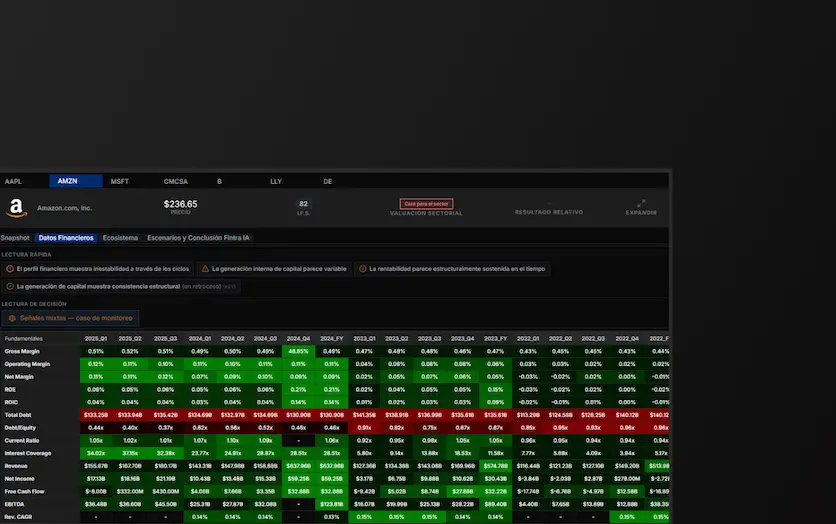
Task: Click the highlighted 48.85% Gross Margin cell
Action: [298, 351]
